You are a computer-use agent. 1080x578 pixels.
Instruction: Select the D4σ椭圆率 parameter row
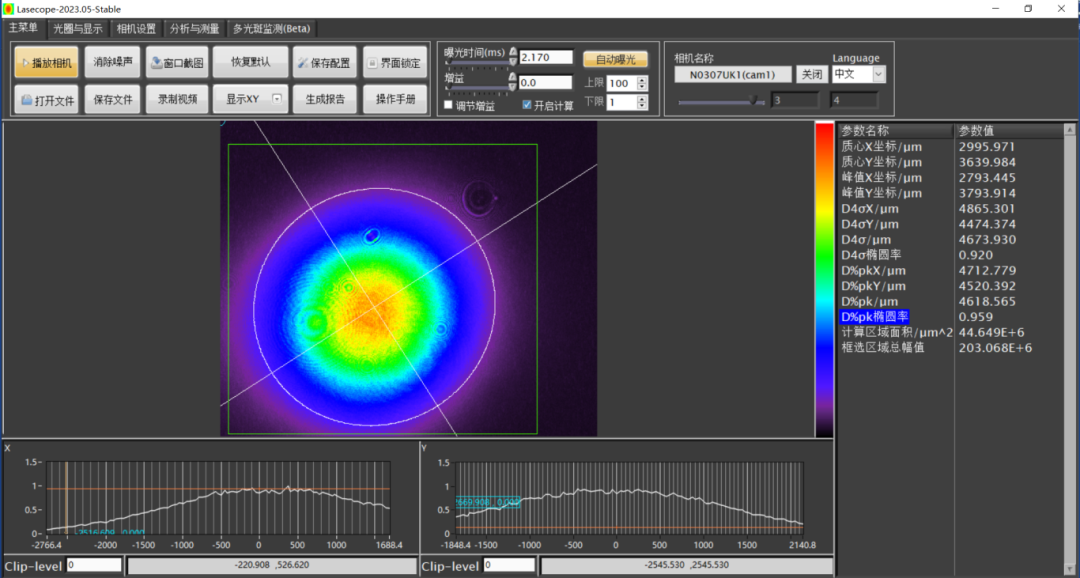(951, 255)
